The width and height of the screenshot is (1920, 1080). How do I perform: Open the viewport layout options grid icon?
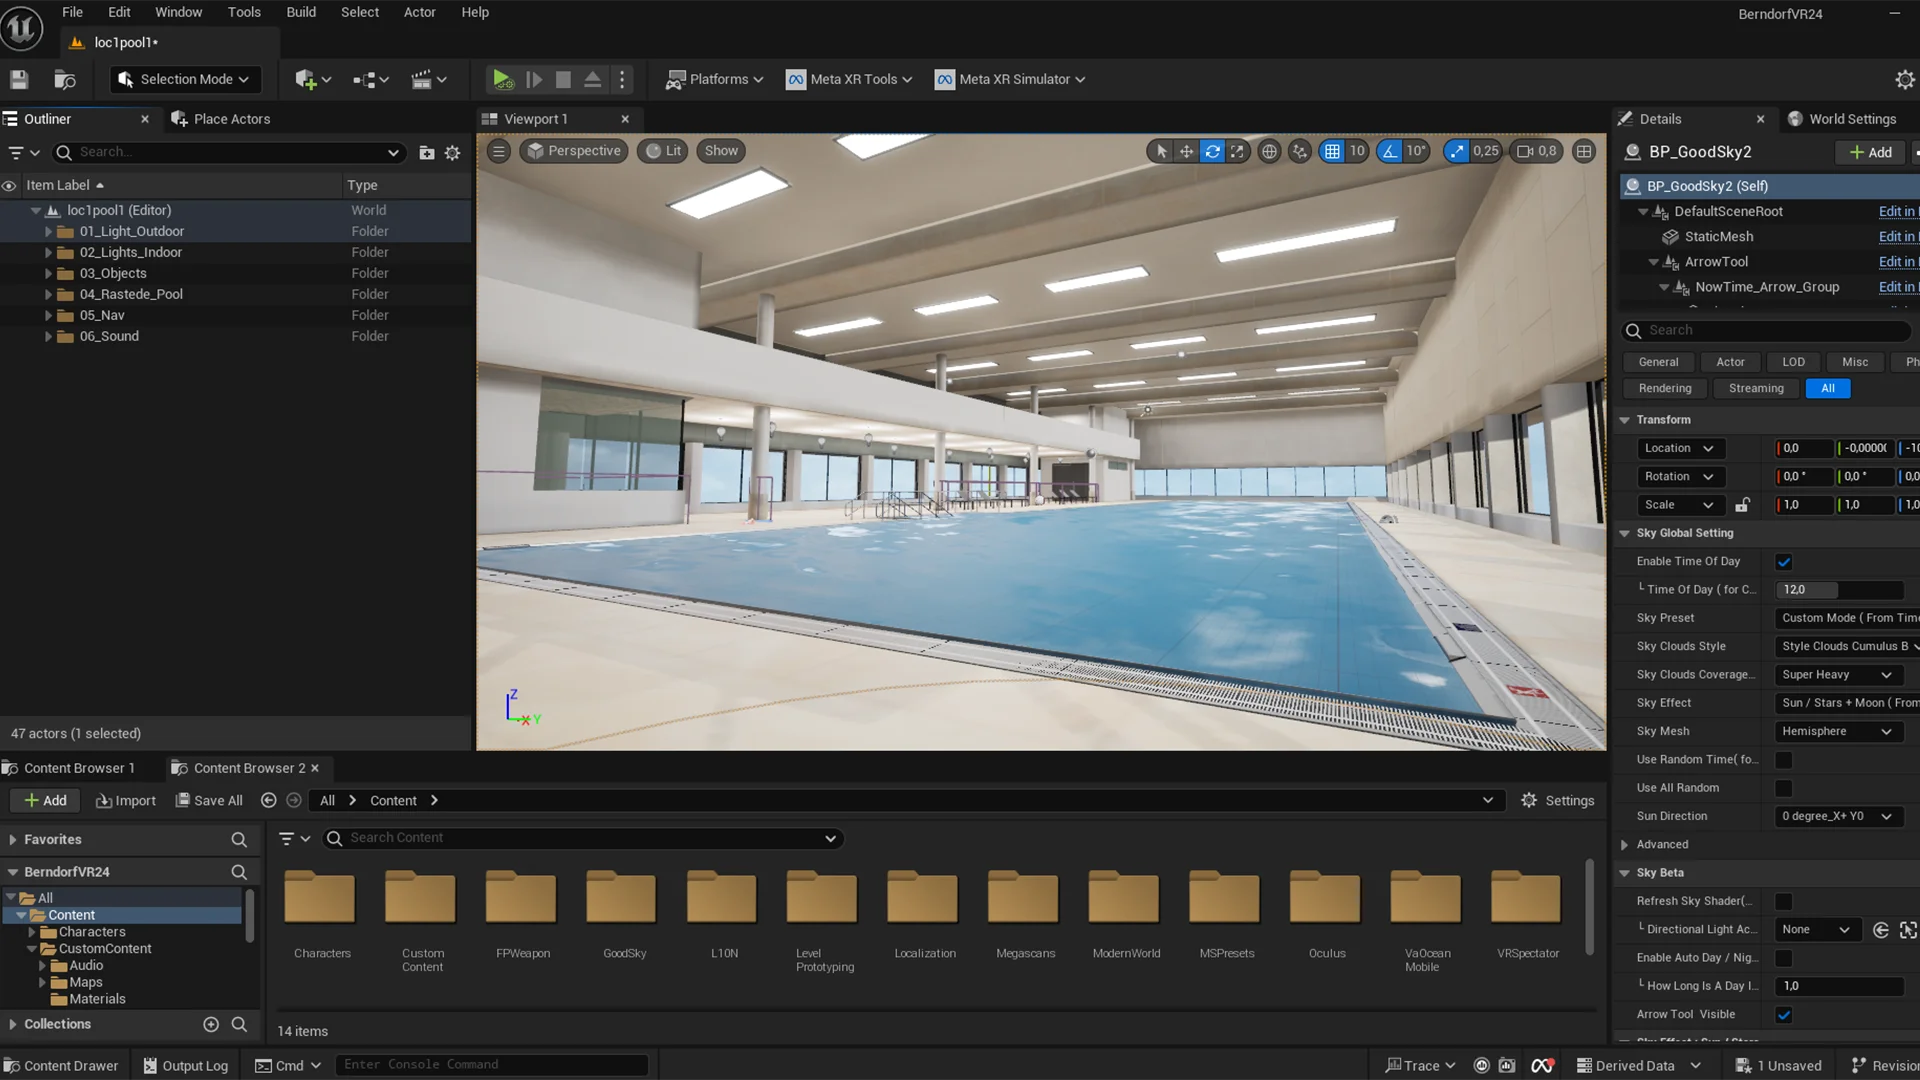(x=1584, y=151)
